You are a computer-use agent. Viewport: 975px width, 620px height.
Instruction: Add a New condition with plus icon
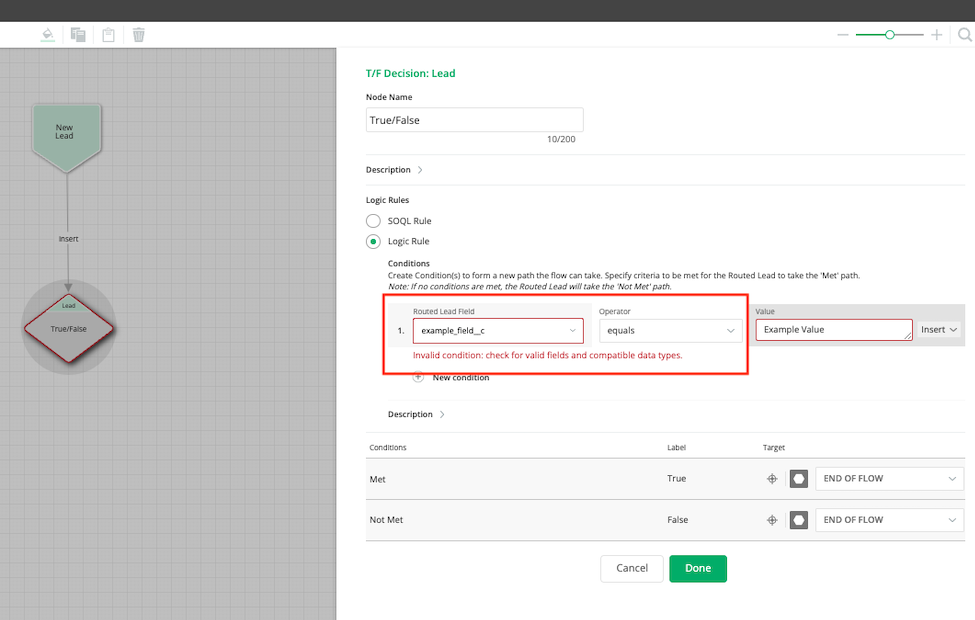[x=418, y=377]
